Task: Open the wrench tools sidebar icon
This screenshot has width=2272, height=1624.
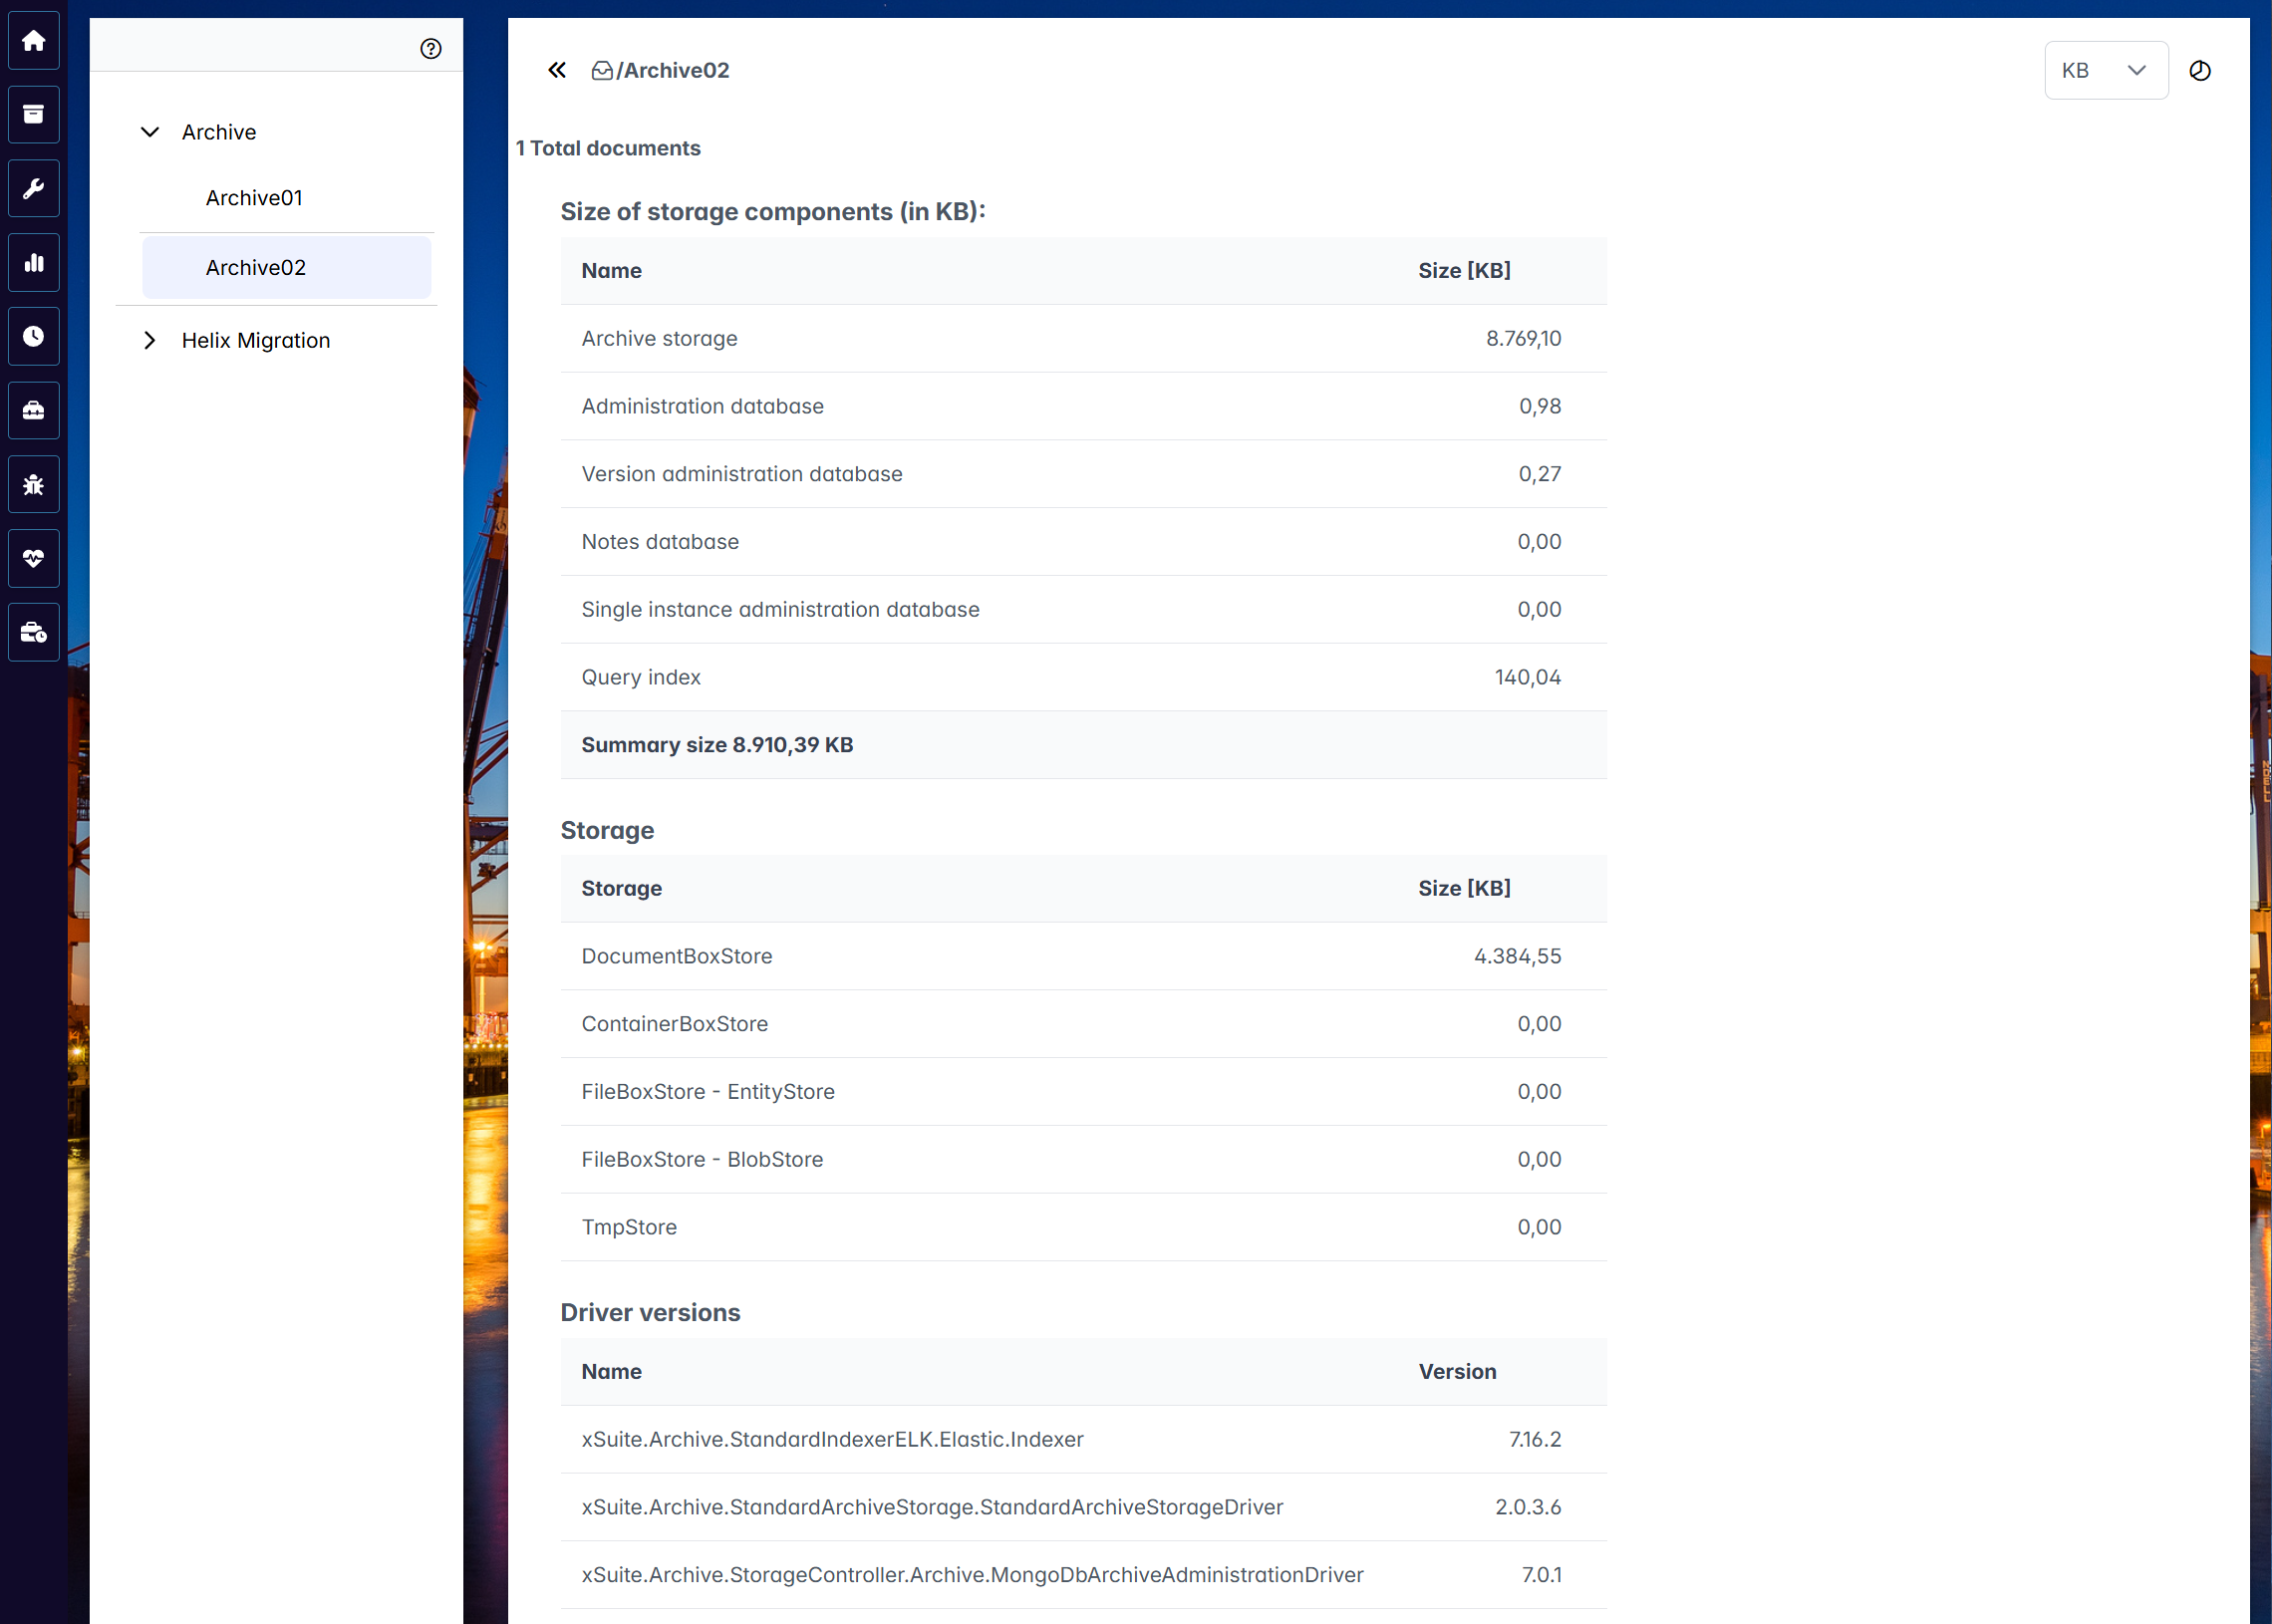Action: 34,189
